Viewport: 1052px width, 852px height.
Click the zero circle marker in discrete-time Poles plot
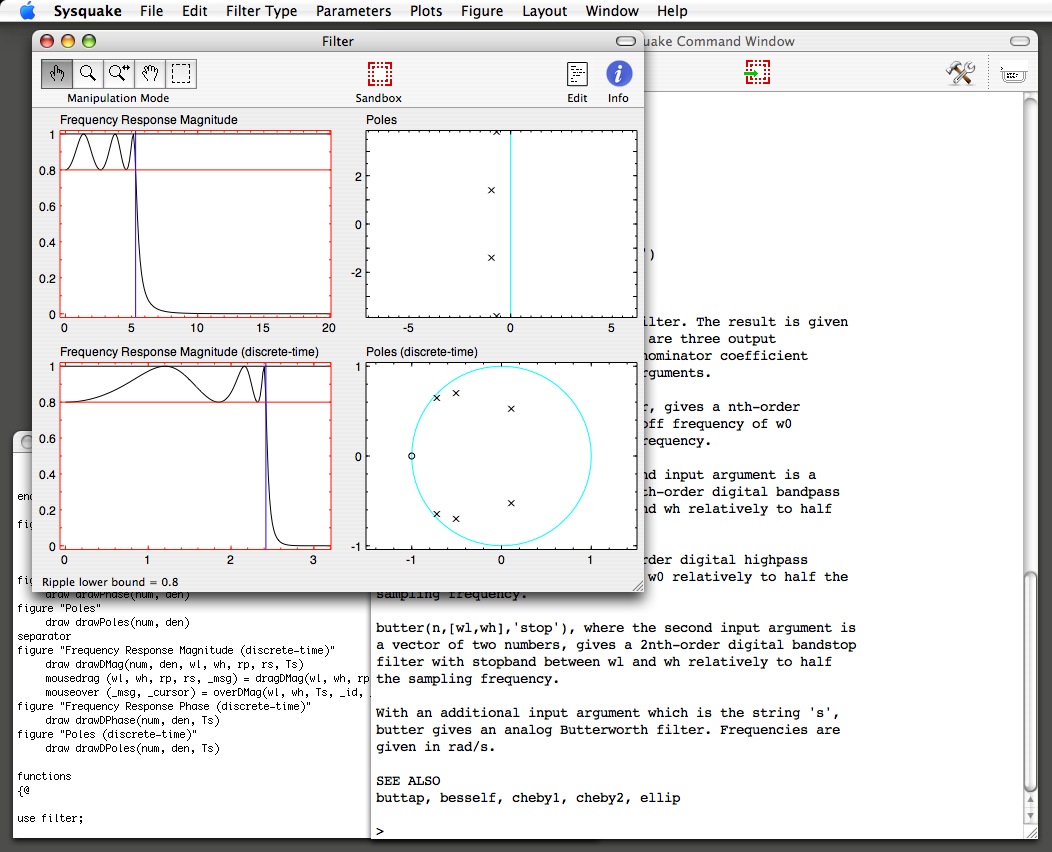click(412, 456)
